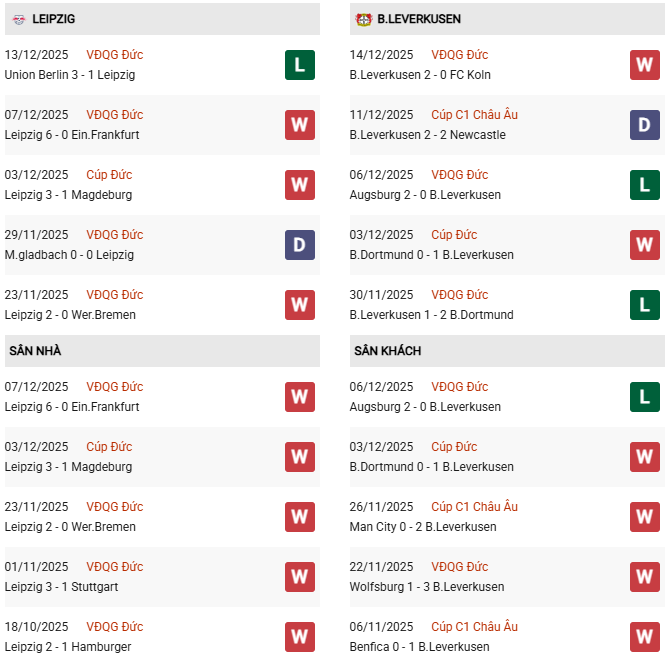Click the Bayer Leverkusen club crest
The image size is (666, 660).
[363, 19]
